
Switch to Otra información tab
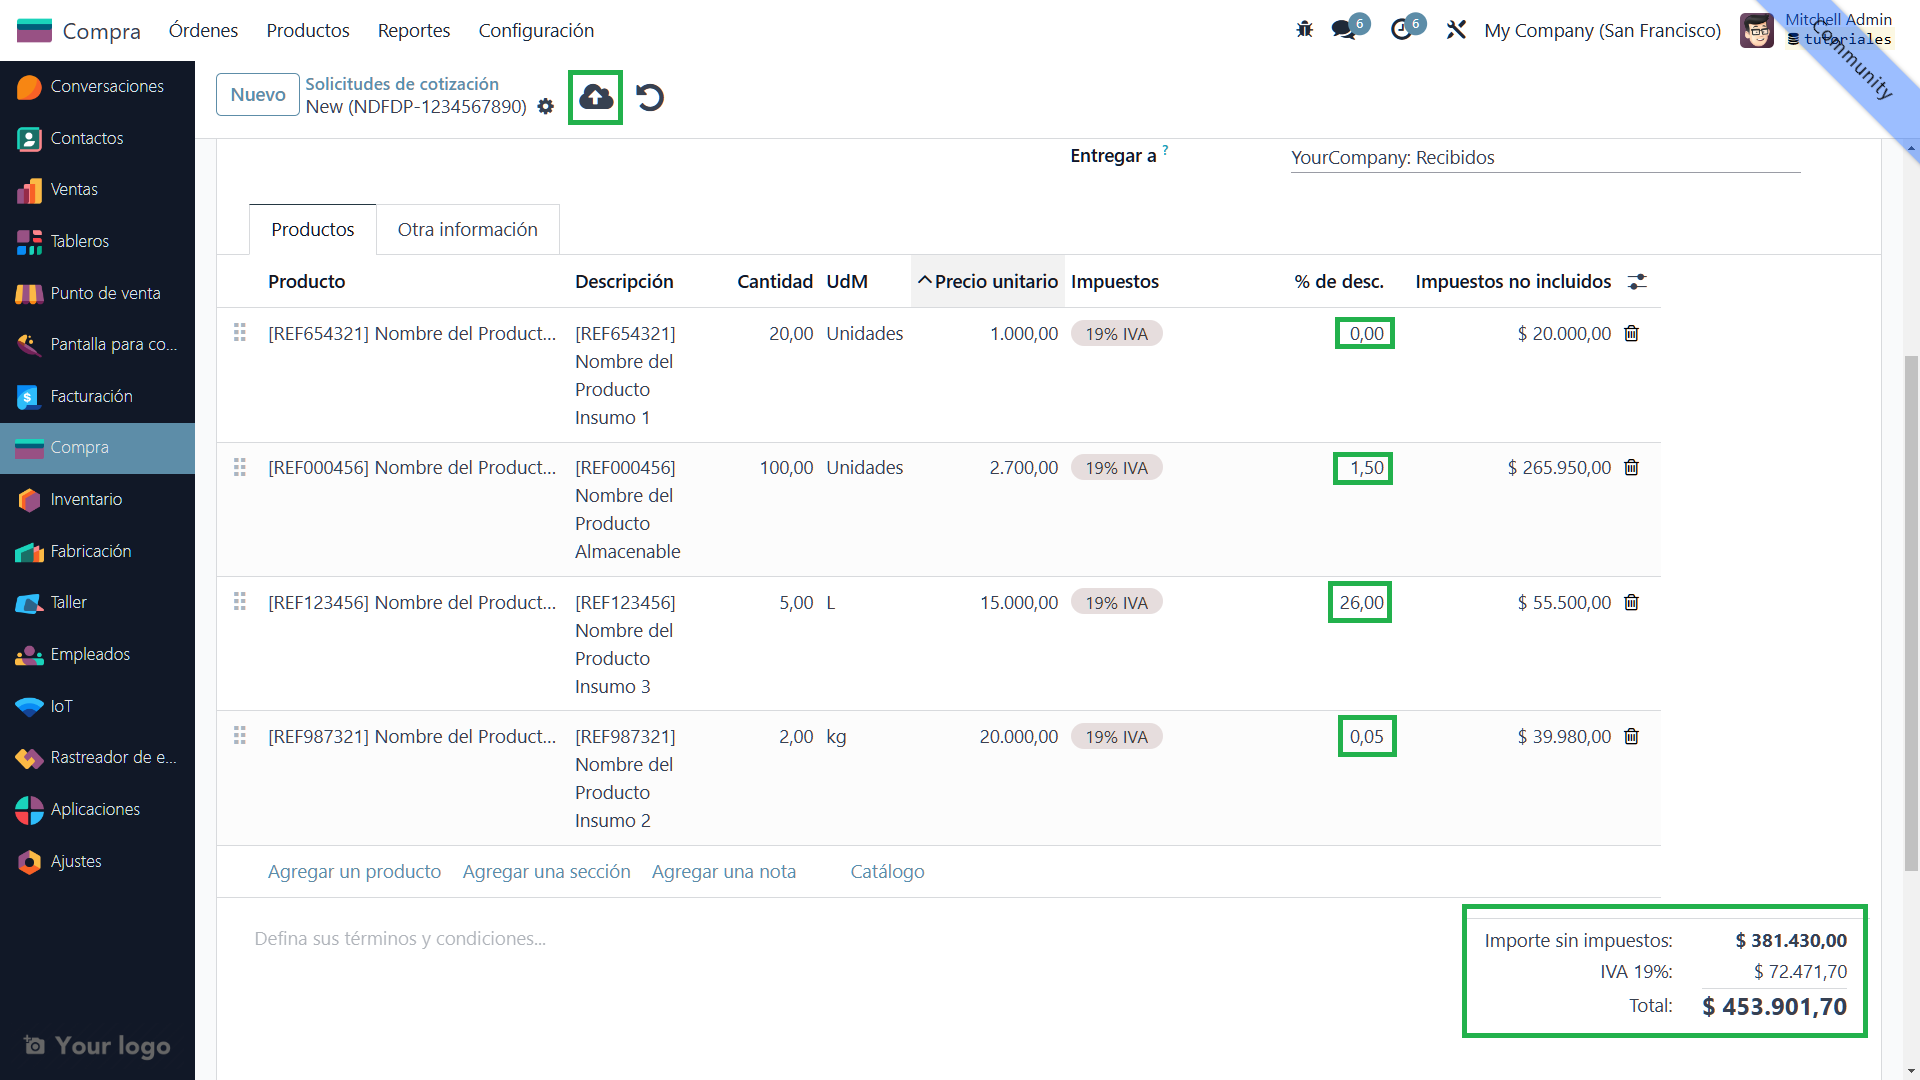[x=467, y=230]
